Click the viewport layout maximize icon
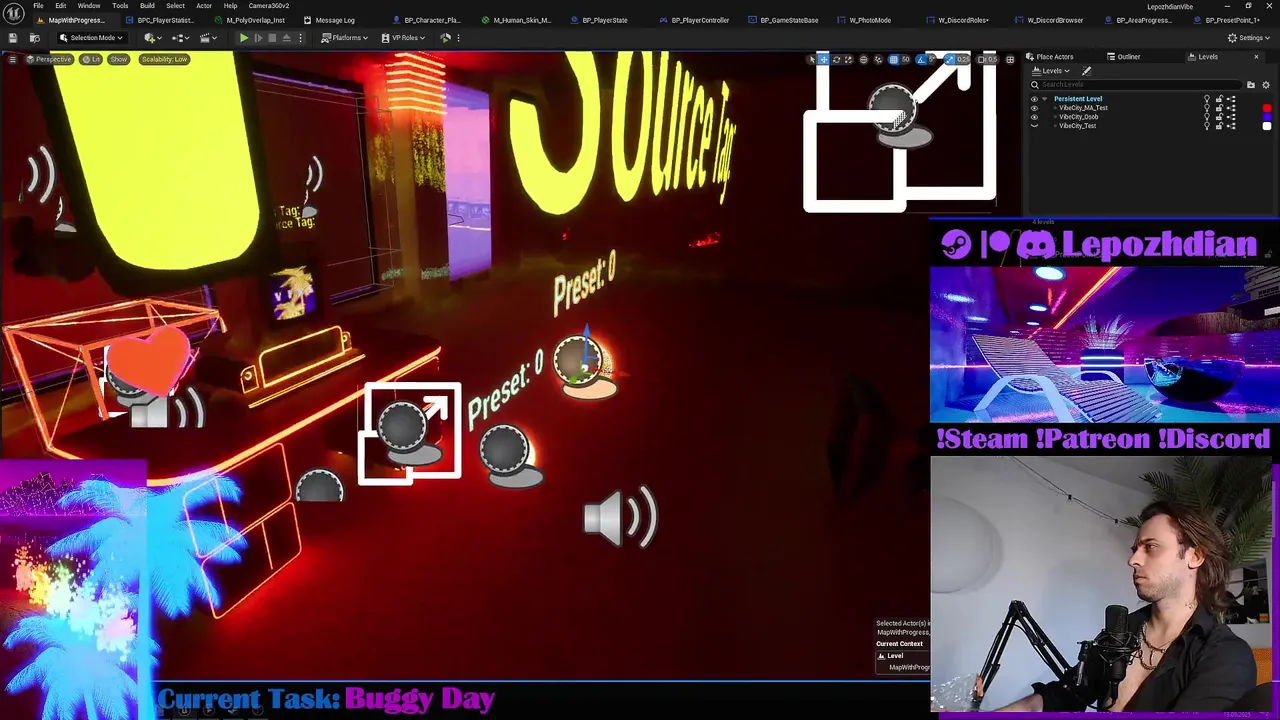 (1010, 59)
